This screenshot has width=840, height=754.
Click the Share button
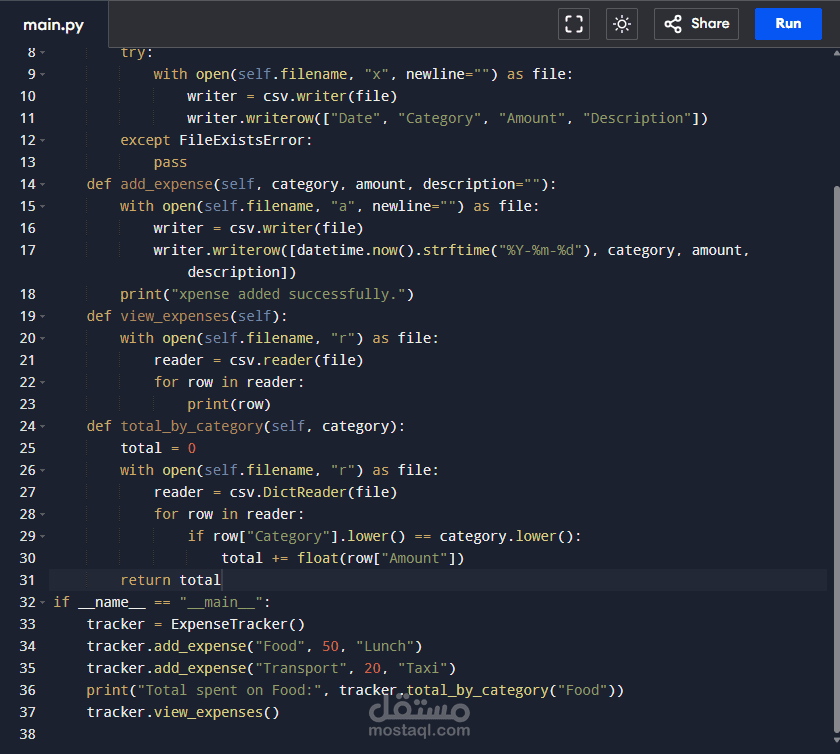[x=696, y=24]
